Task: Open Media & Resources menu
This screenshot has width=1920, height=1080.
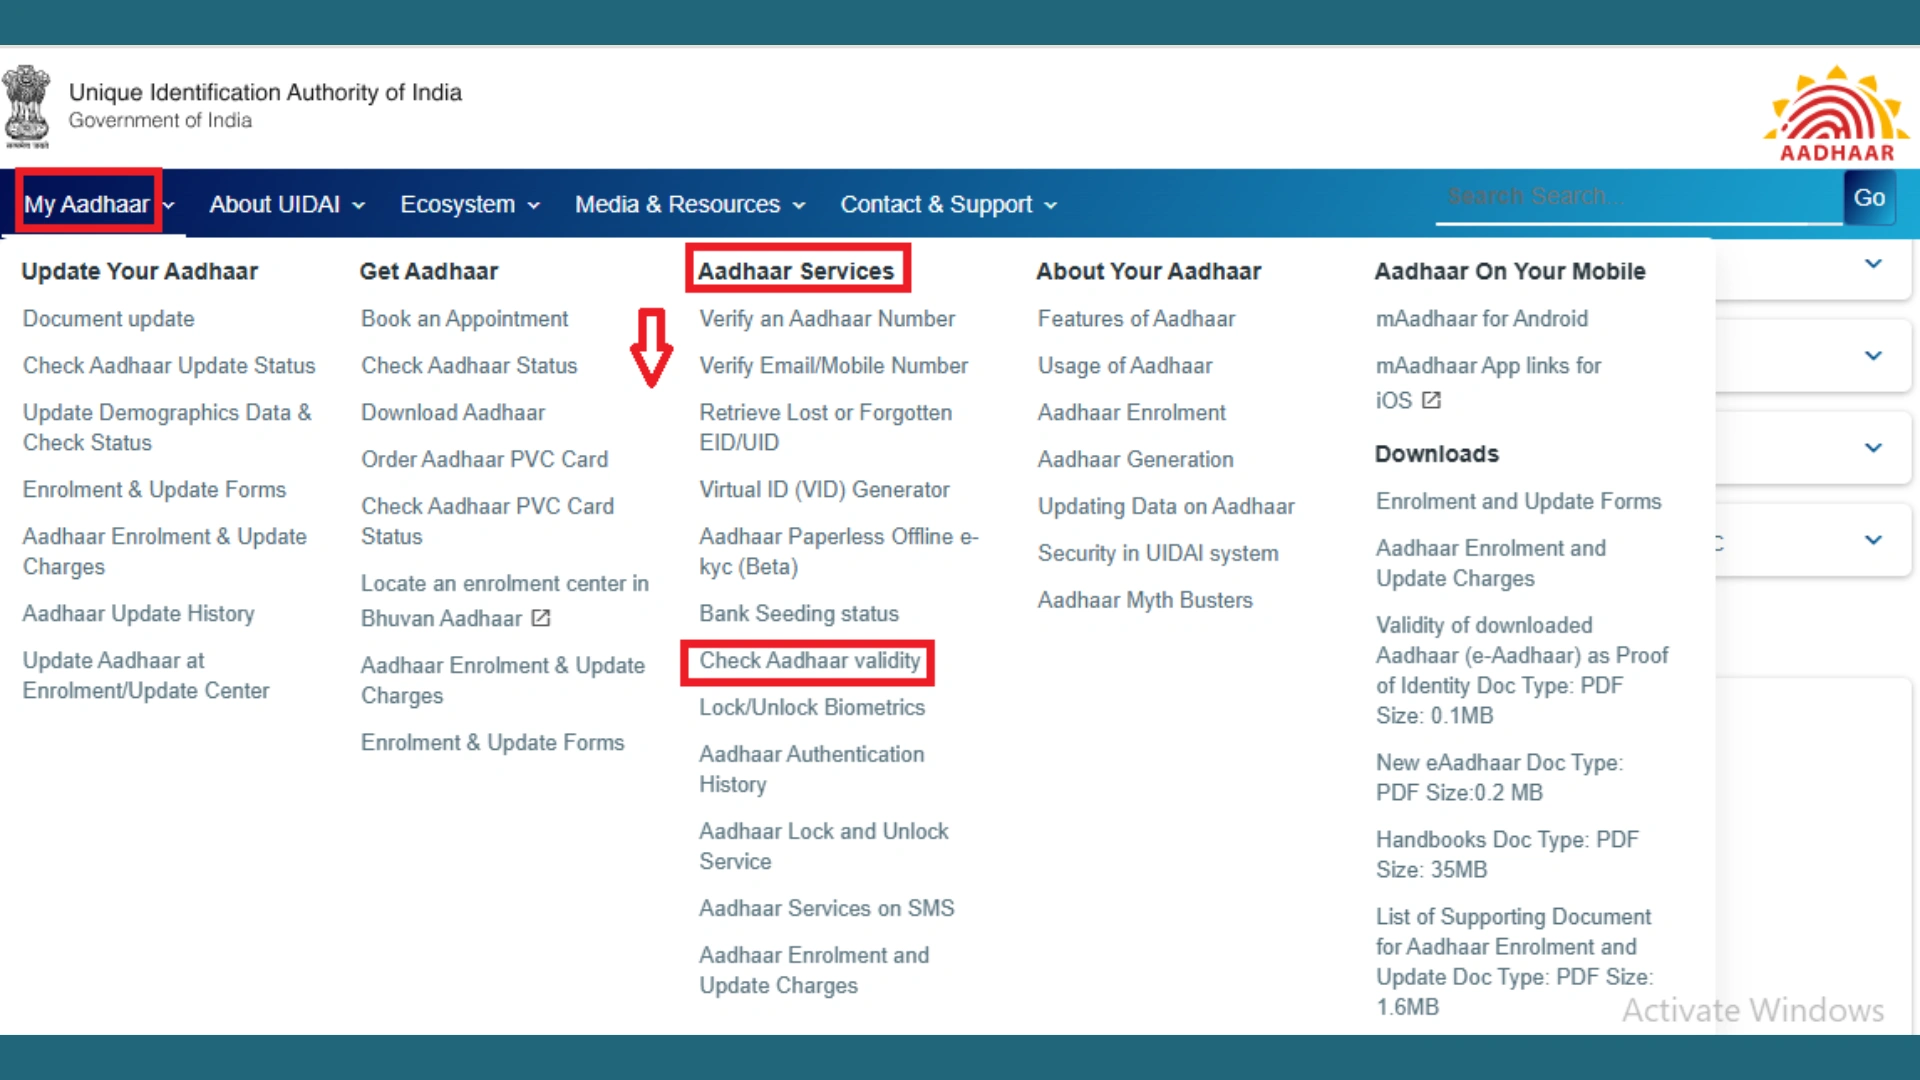Action: (x=677, y=204)
